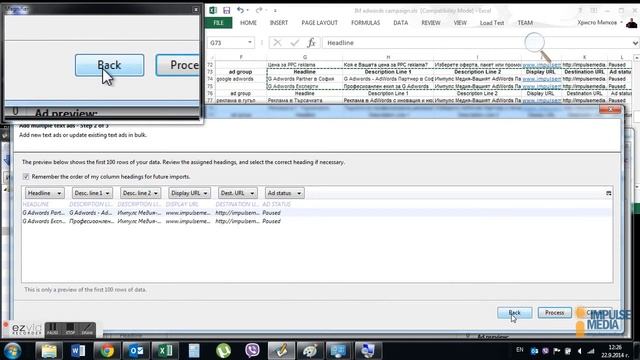Open Google Chrome from the taskbar
The height and width of the screenshot is (360, 640).
pyautogui.click(x=107, y=351)
